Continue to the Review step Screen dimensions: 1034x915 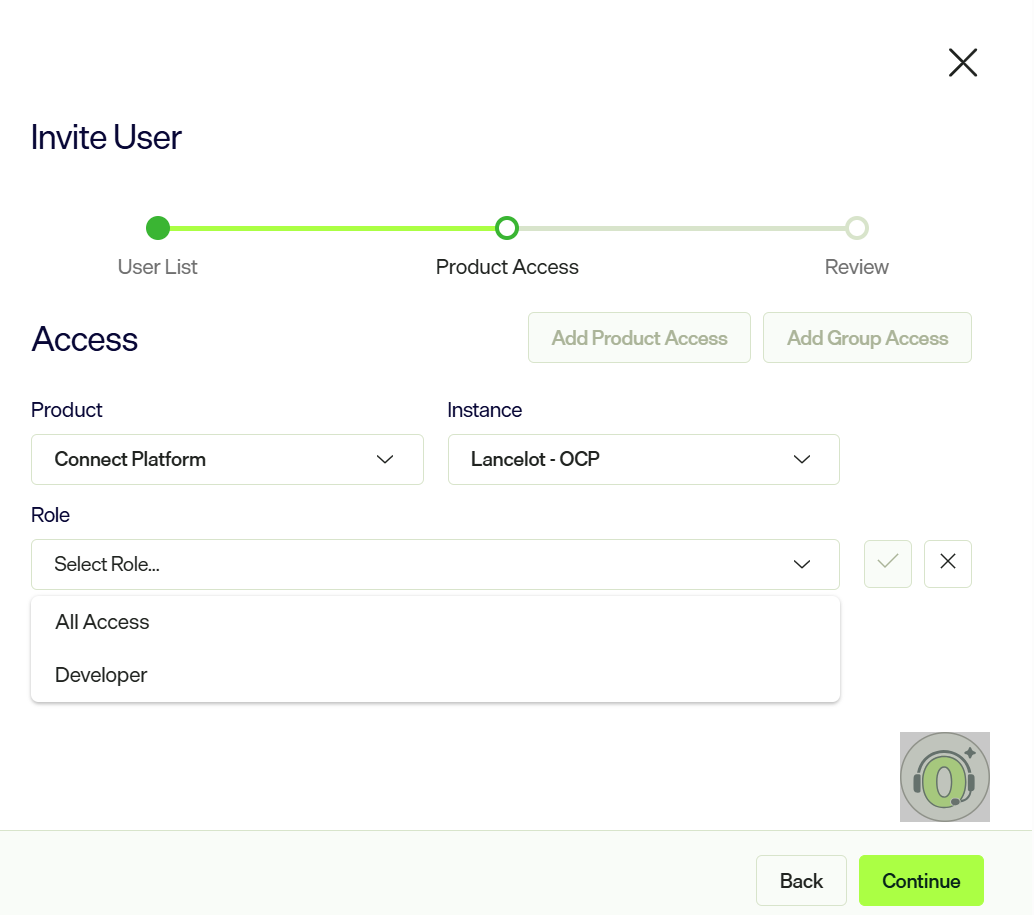(x=921, y=881)
